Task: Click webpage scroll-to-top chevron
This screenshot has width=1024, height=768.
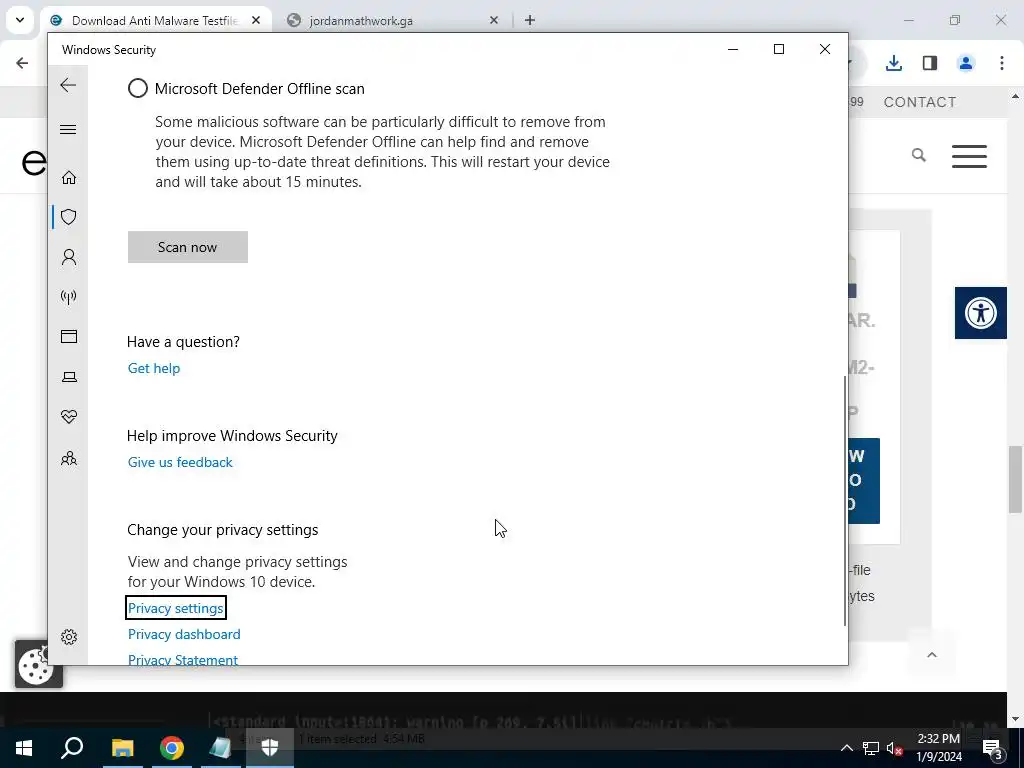Action: click(932, 655)
